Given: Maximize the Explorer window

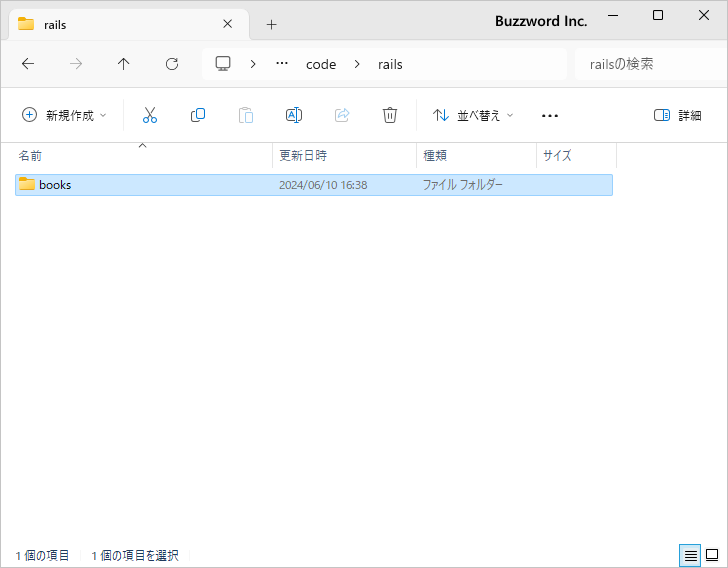Looking at the screenshot, I should tap(658, 15).
